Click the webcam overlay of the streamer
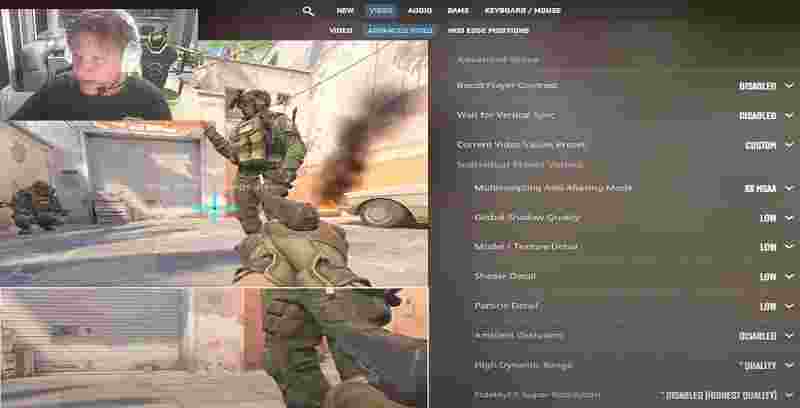Viewport: 800px width, 408px height. (99, 64)
